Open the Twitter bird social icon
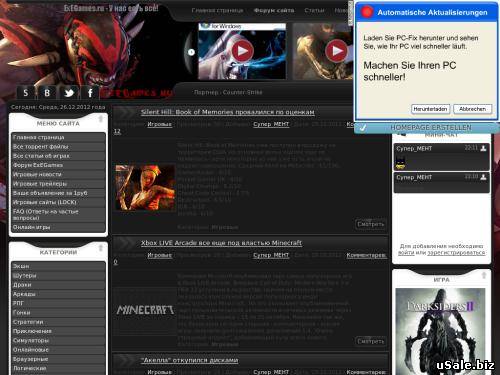Image resolution: width=500 pixels, height=375 pixels. [x=69, y=92]
